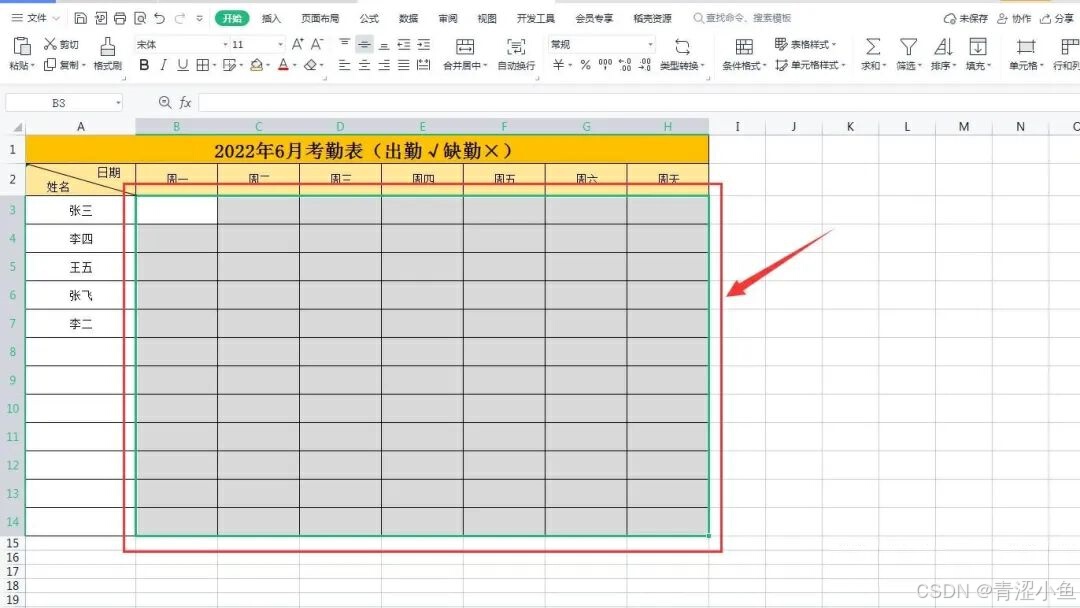Select the cell containing 李四
This screenshot has height=608, width=1080.
tap(81, 239)
